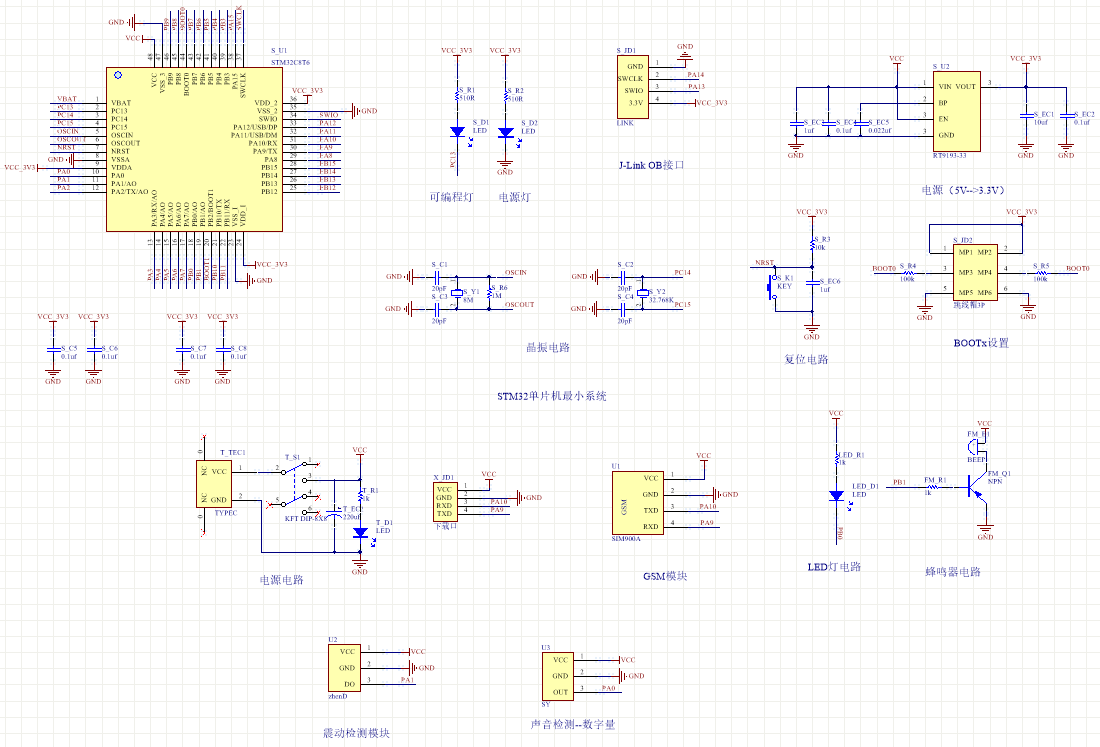The image size is (1100, 747).
Task: Click the 'SIM900A' part name text
Action: tap(626, 539)
